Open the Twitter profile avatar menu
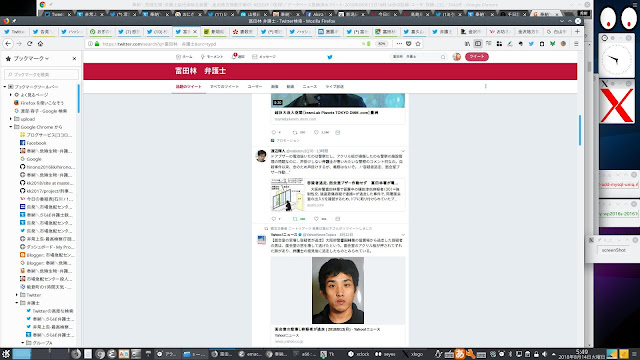 click(457, 57)
